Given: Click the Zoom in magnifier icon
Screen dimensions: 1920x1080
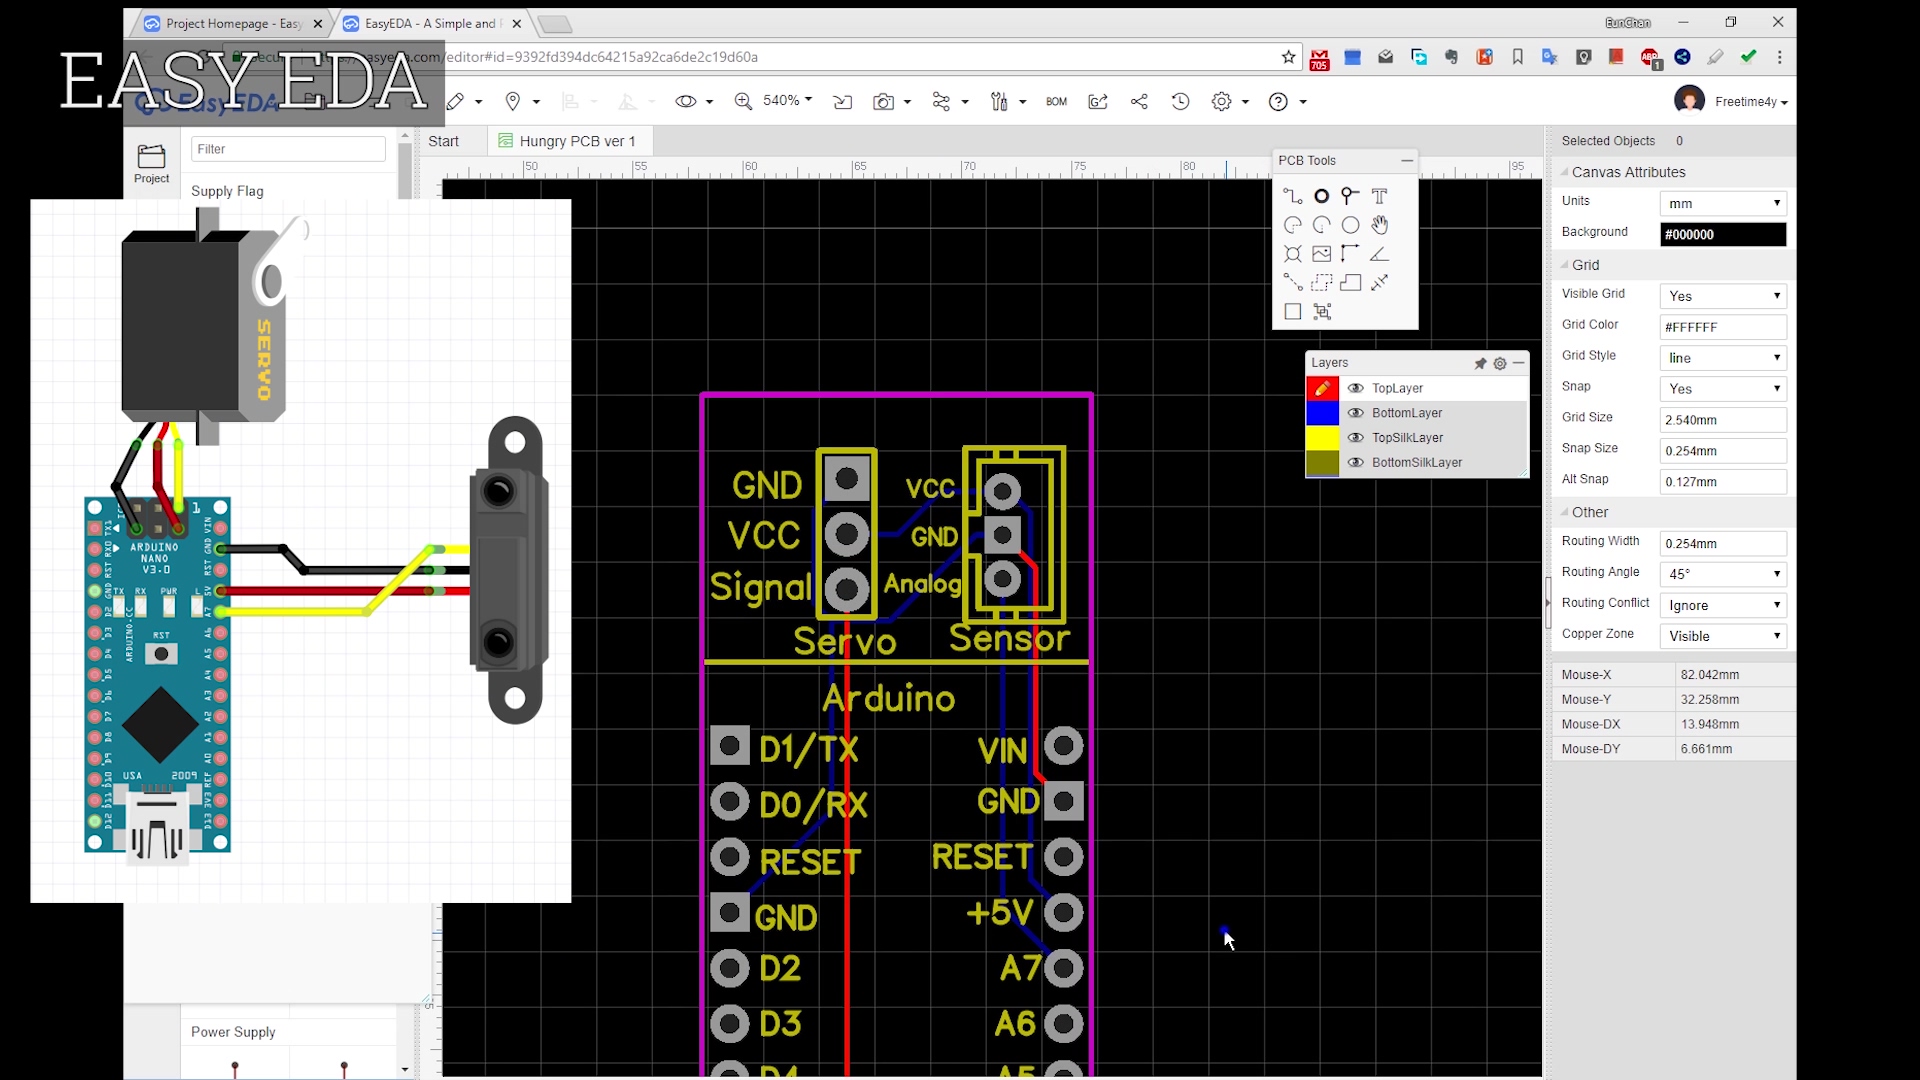Looking at the screenshot, I should tap(743, 101).
